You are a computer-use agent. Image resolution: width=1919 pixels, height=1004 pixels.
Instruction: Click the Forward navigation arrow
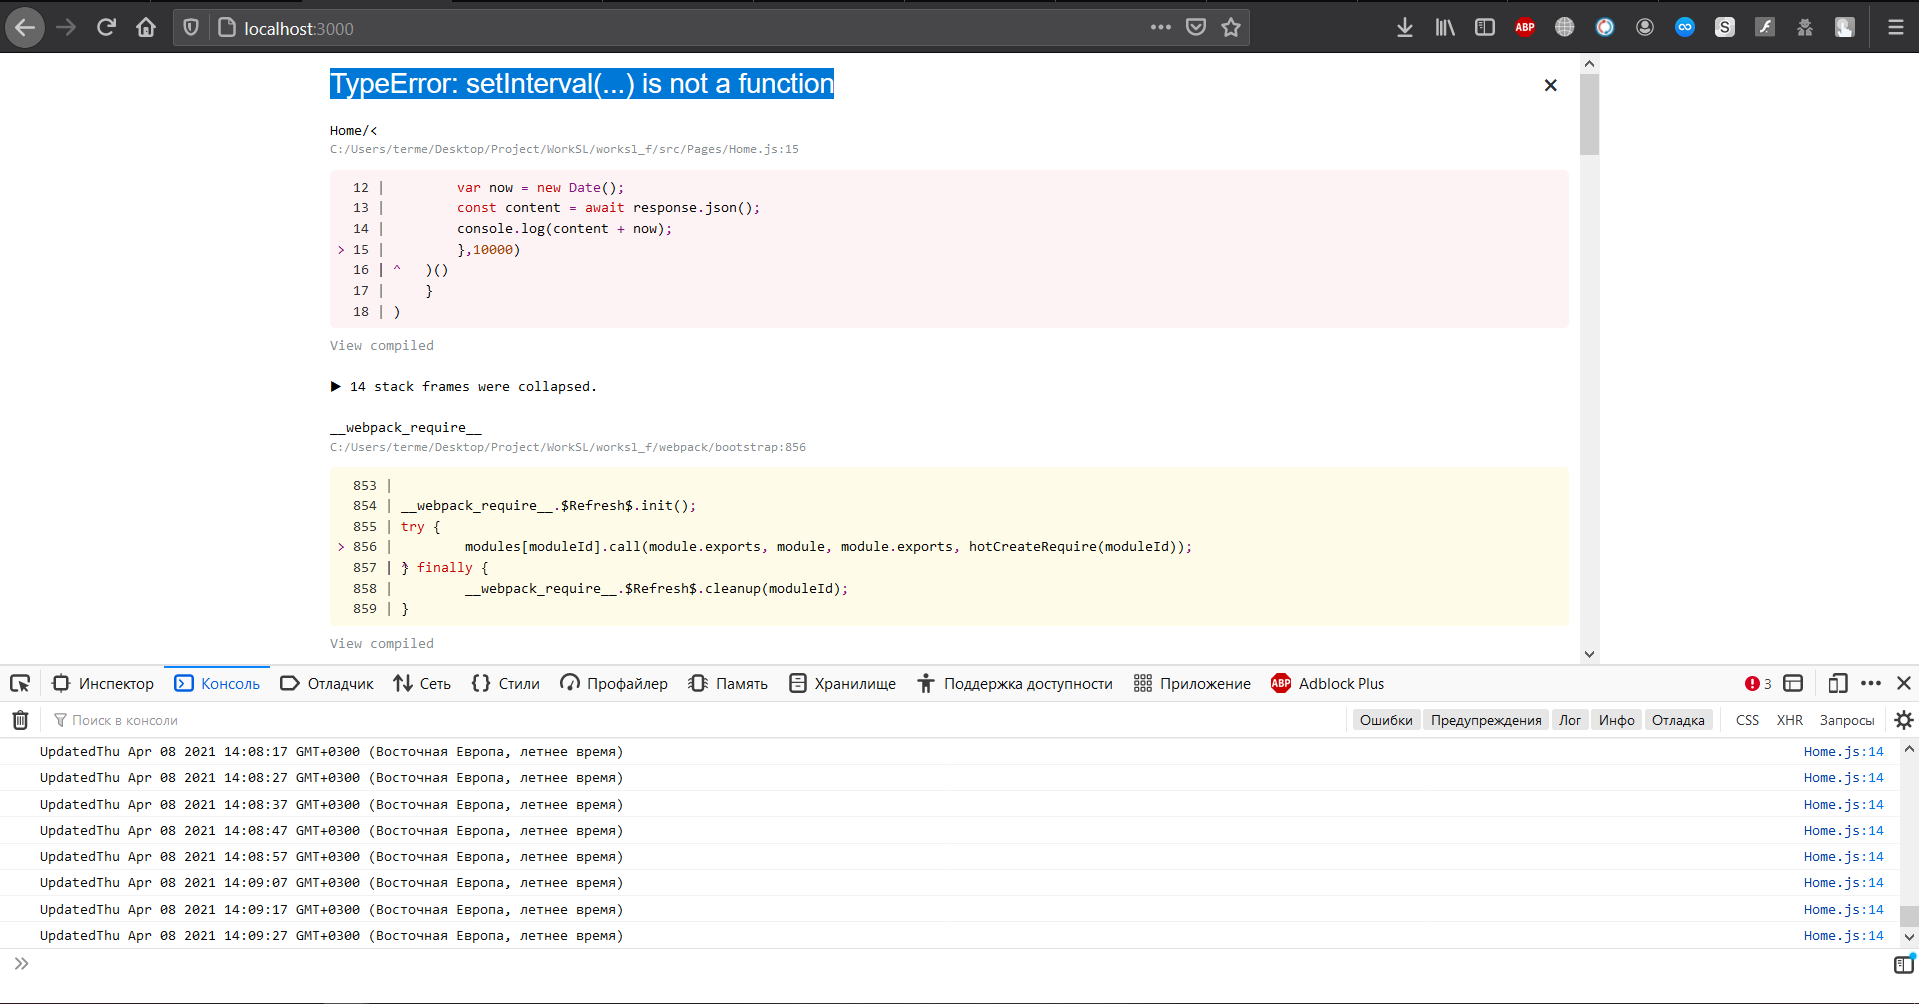click(x=66, y=28)
